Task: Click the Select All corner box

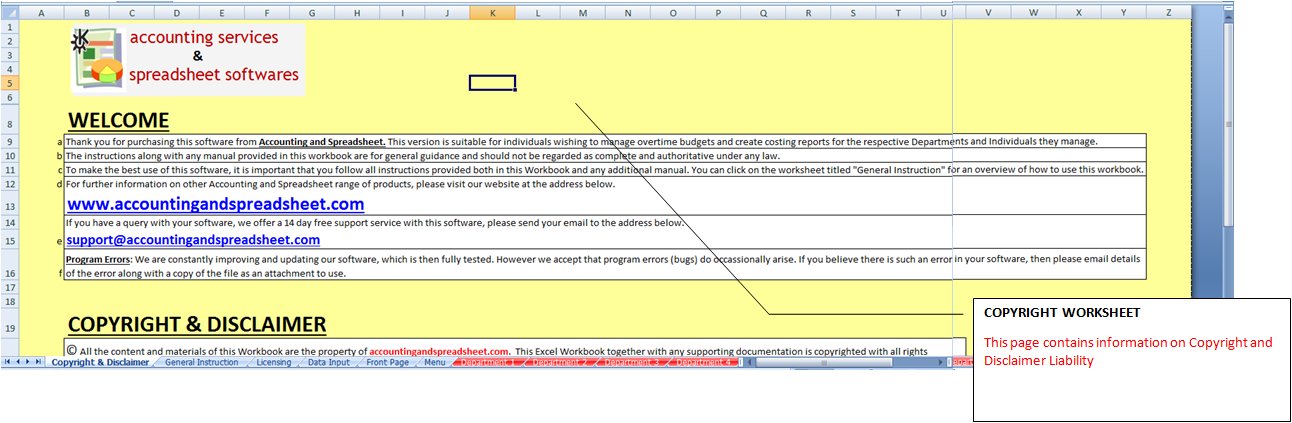Action: coord(9,13)
